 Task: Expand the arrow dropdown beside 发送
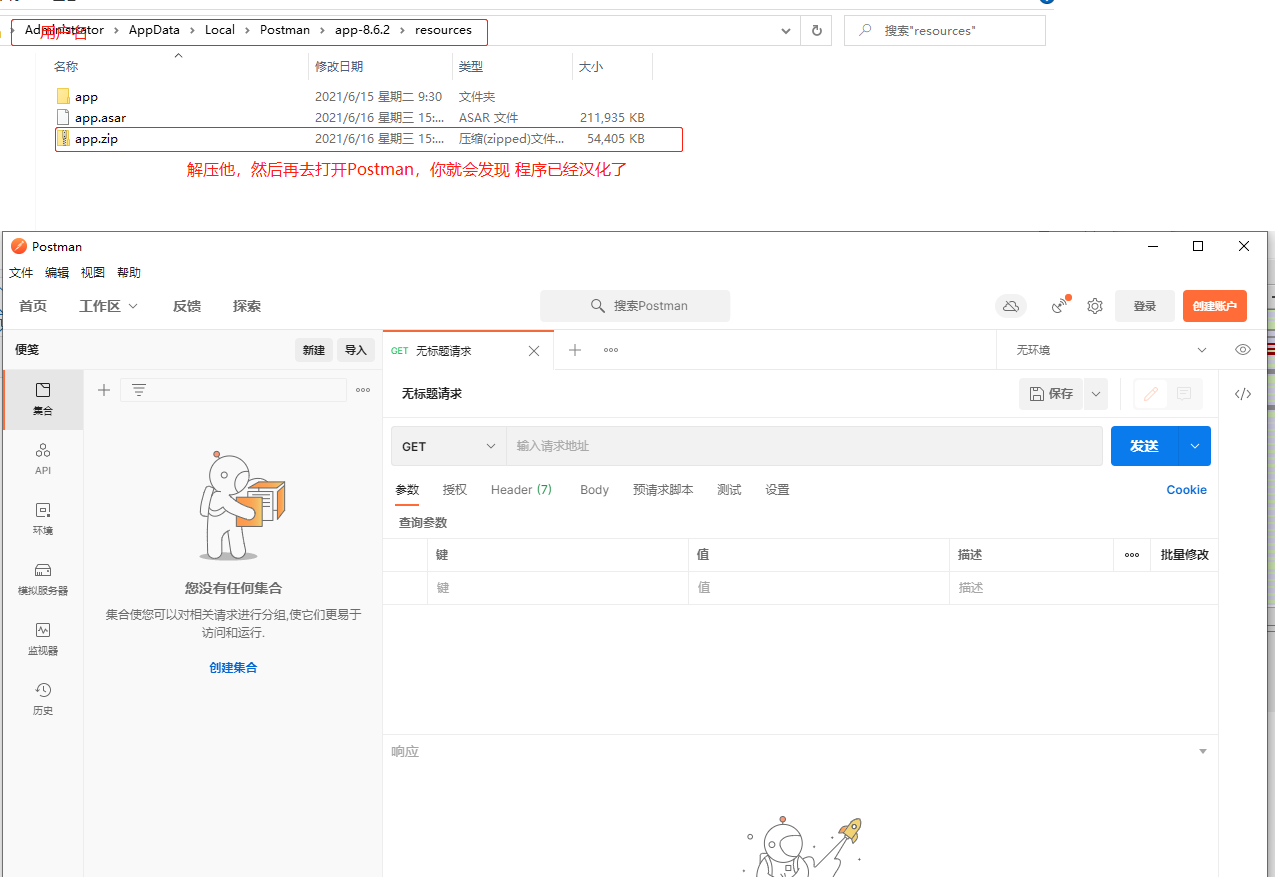[1195, 446]
